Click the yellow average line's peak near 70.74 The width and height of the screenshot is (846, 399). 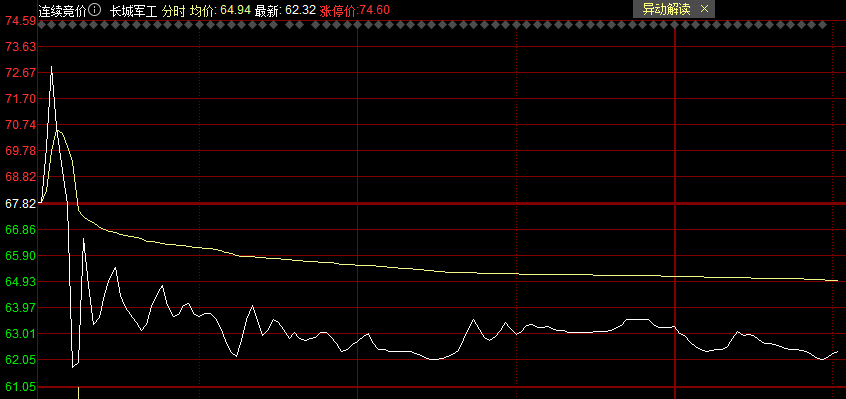click(x=57, y=130)
